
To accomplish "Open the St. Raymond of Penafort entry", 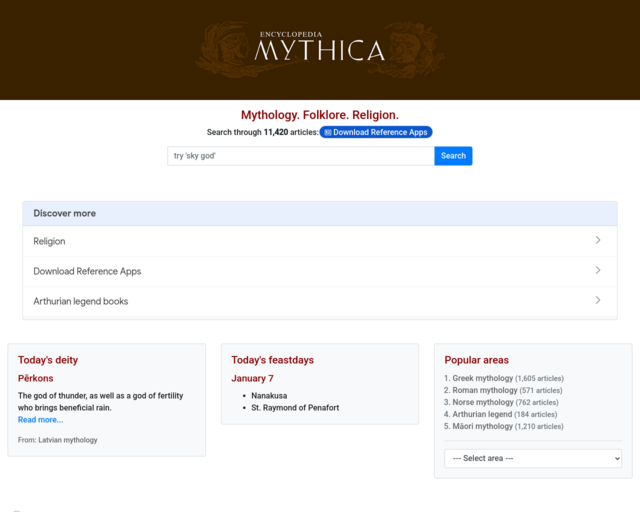I will 295,408.
